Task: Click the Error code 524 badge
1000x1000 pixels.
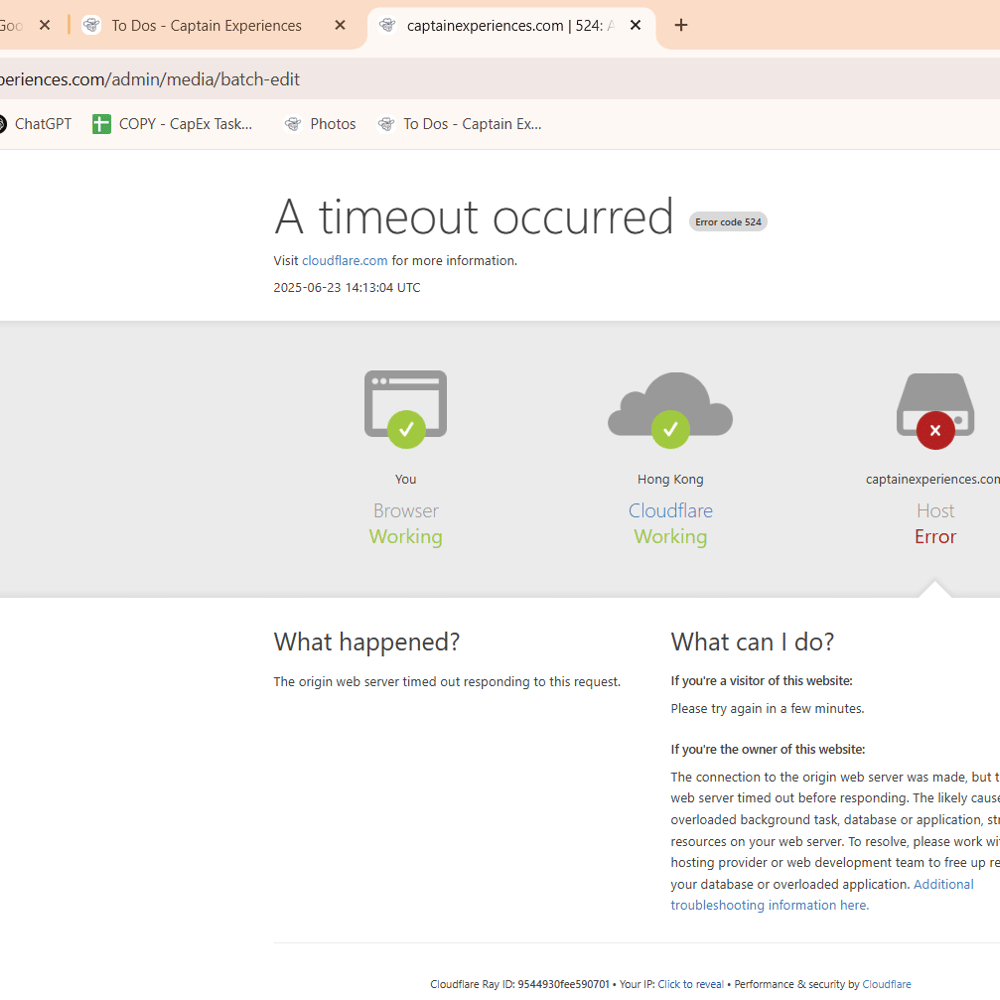Action: pyautogui.click(x=728, y=222)
